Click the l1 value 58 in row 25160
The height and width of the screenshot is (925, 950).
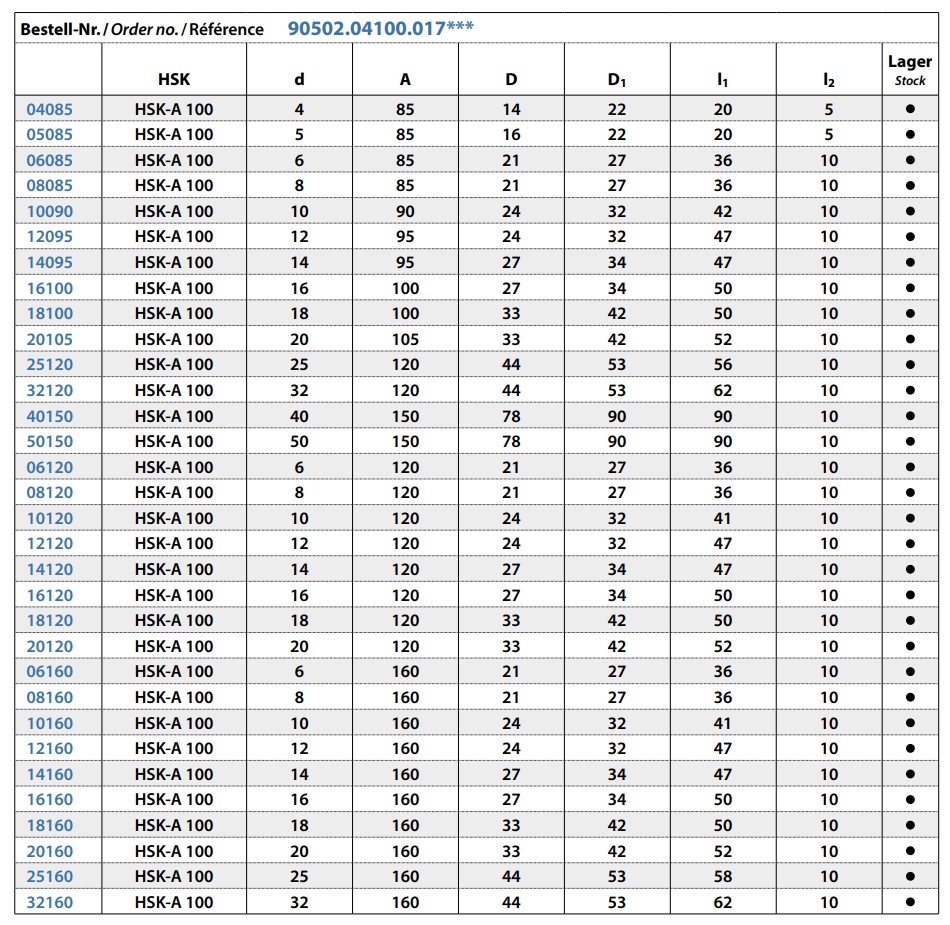pos(723,877)
